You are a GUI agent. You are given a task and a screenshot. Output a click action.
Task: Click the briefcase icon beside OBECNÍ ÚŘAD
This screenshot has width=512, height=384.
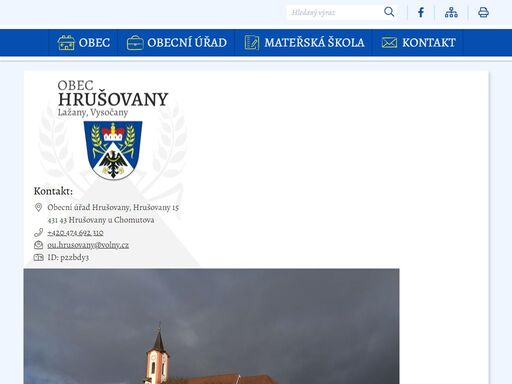135,43
